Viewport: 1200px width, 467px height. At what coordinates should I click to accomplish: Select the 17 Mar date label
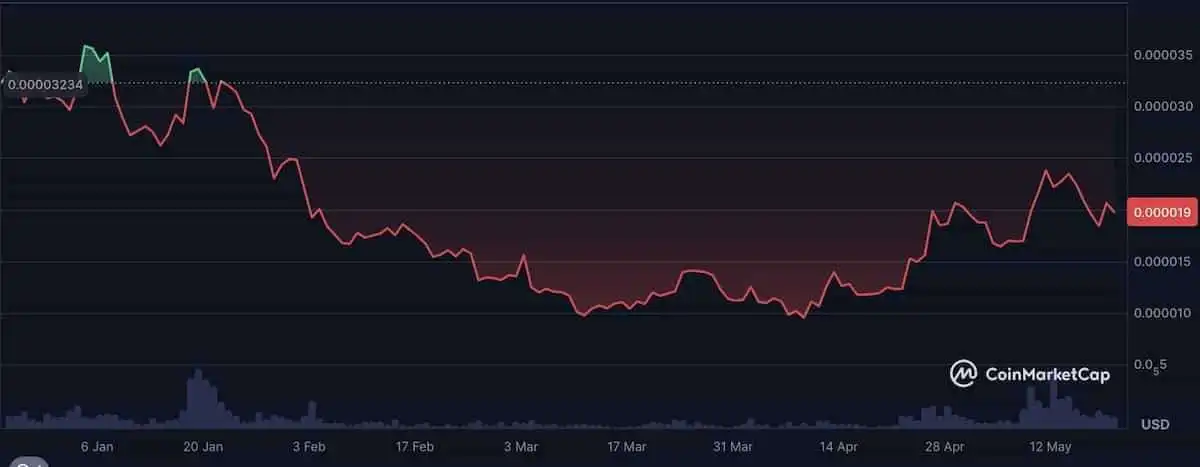click(x=626, y=447)
